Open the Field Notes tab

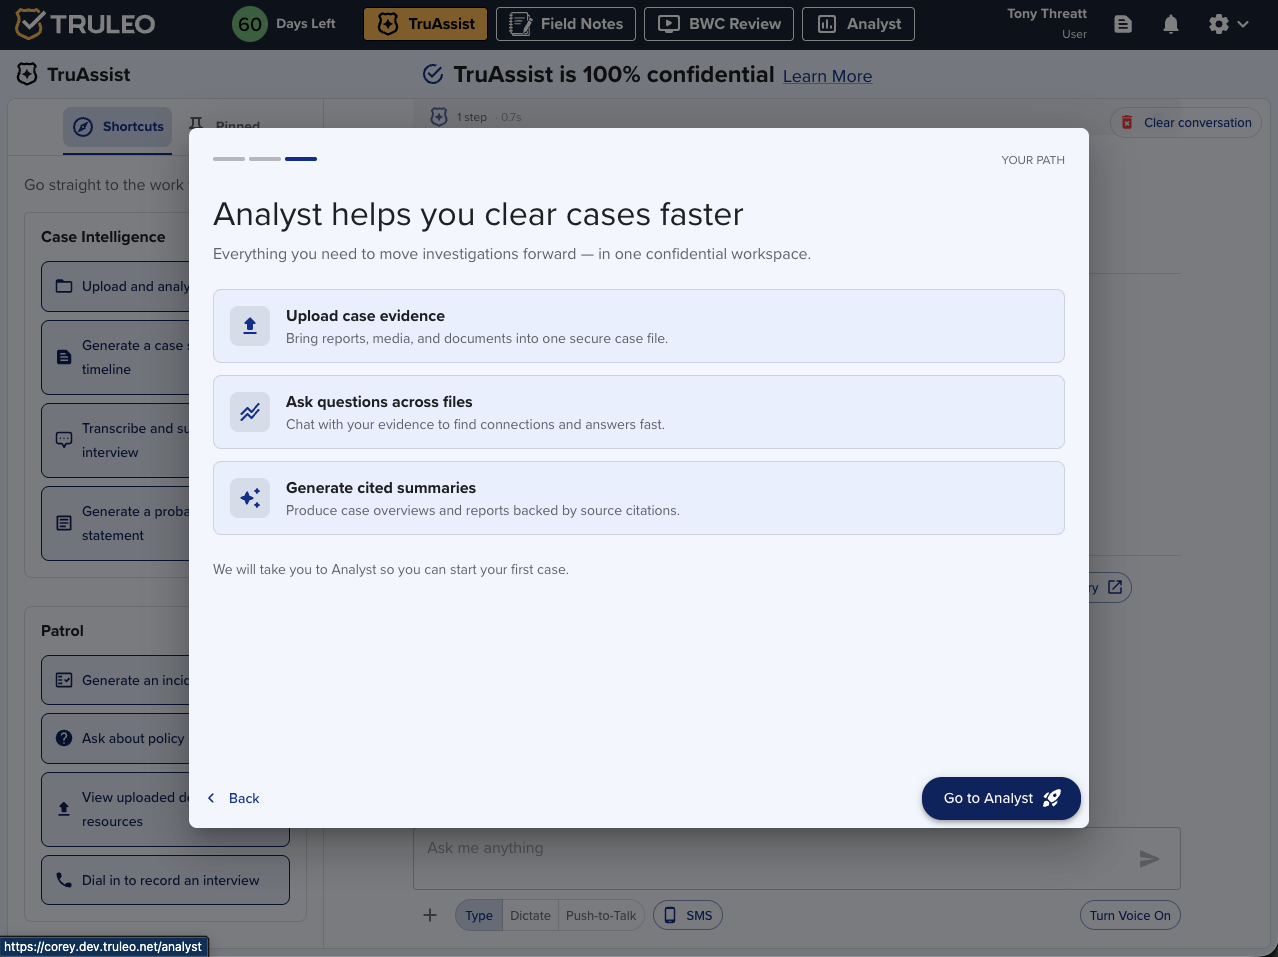566,24
